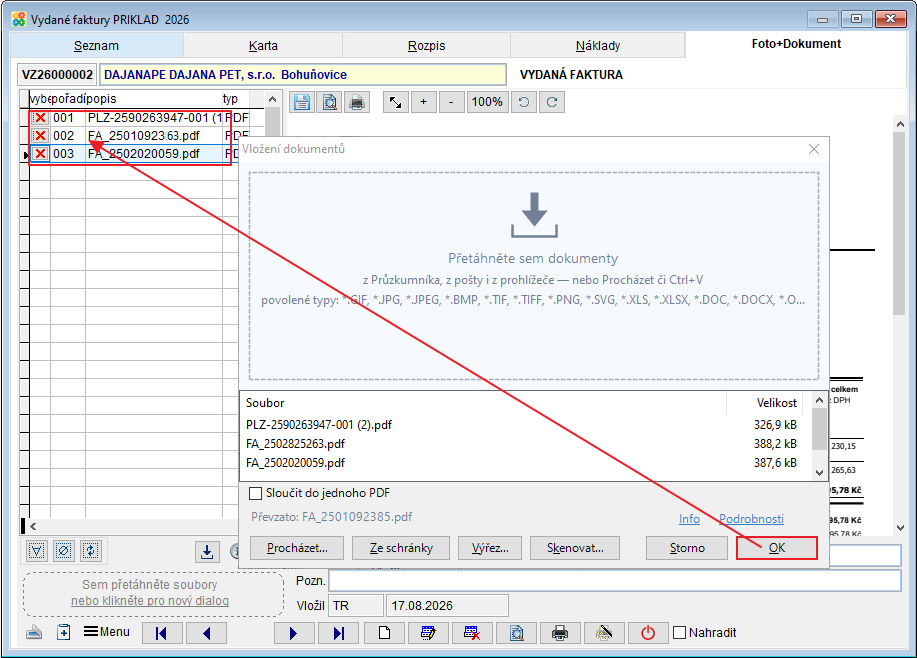Open the Náklady tab
Screen dimensions: 917x658
click(598, 46)
